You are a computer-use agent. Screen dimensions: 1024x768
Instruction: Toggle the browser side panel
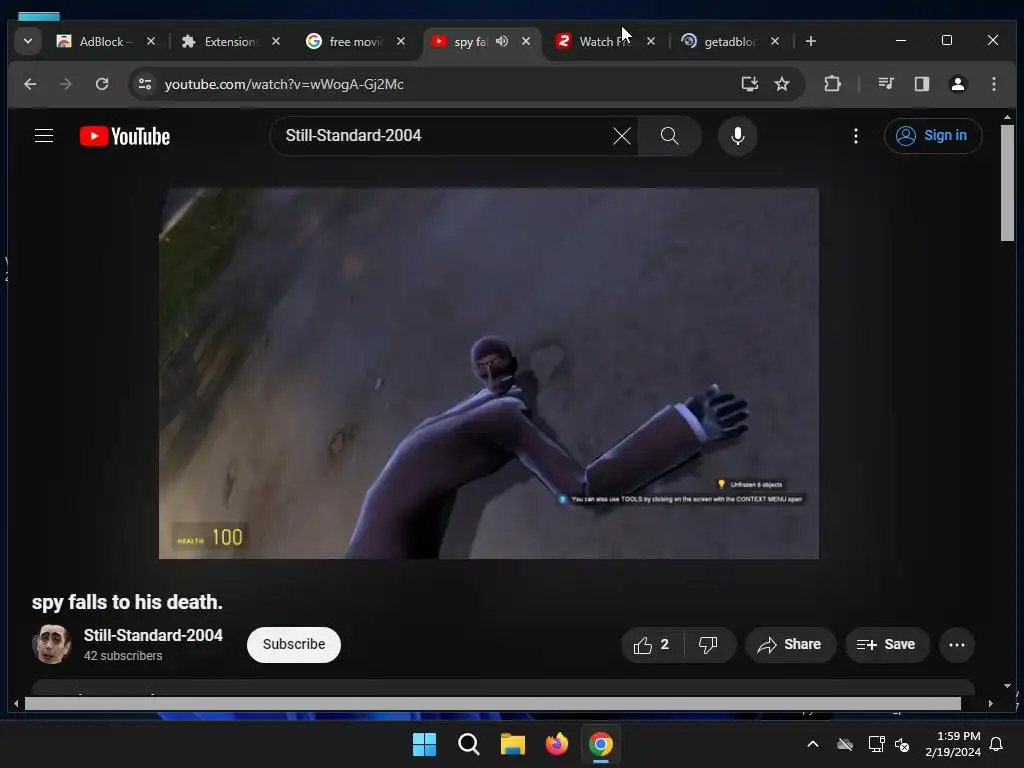pos(921,84)
